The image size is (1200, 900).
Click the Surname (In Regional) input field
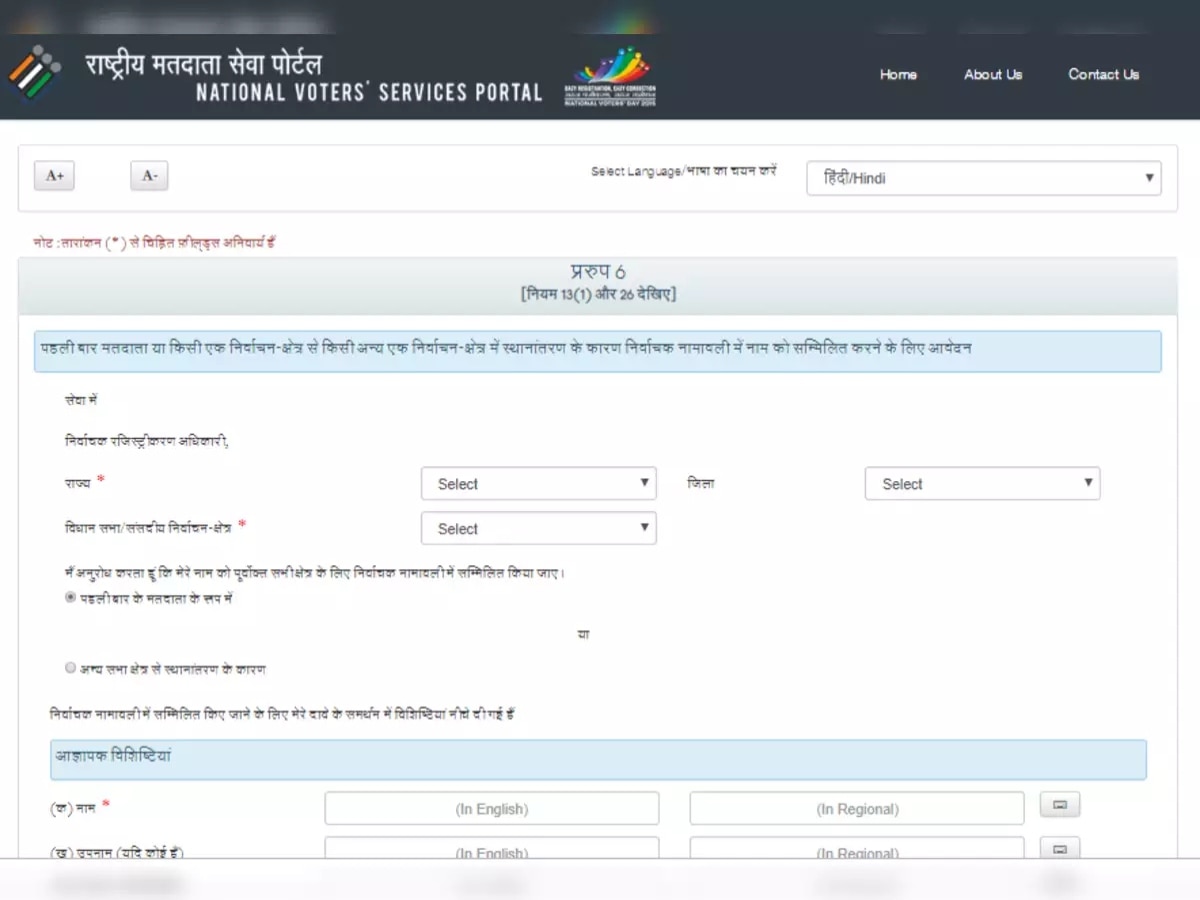pos(856,850)
